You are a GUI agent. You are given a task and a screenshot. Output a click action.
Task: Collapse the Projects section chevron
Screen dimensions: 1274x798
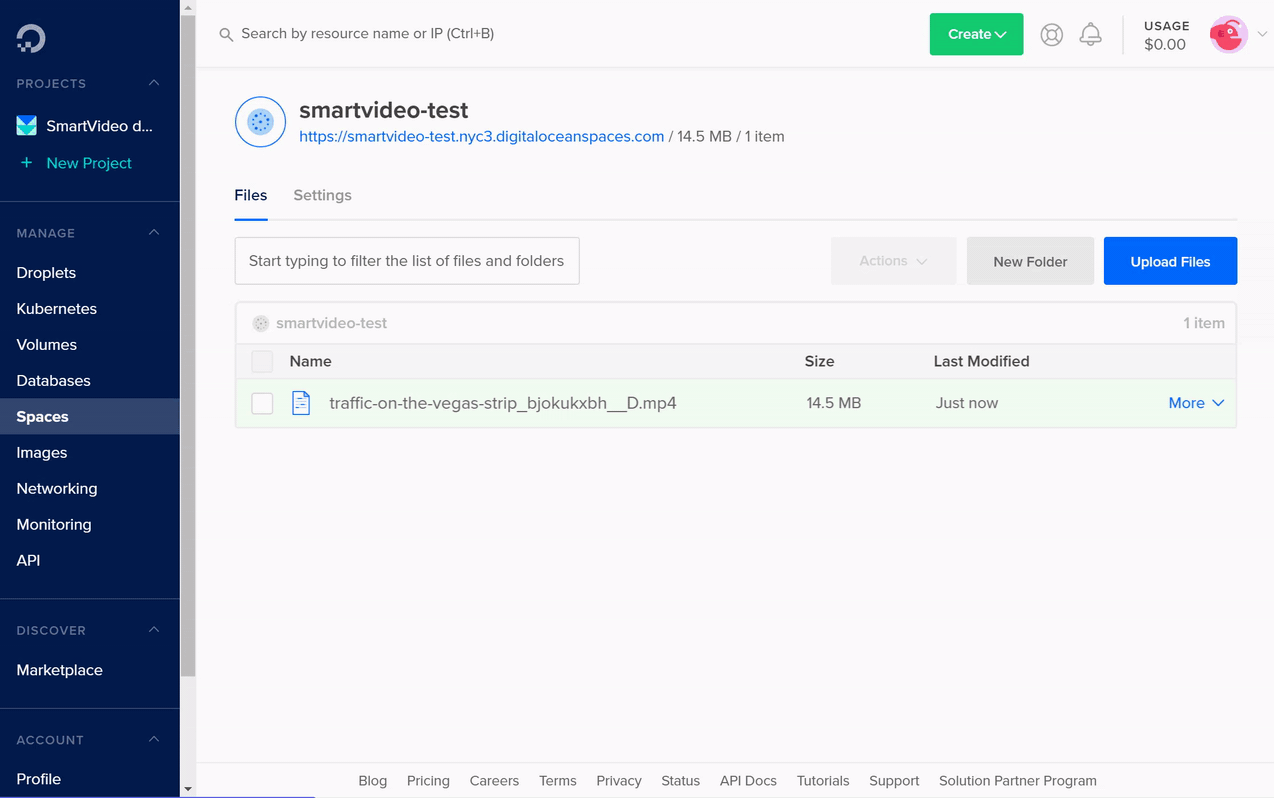click(154, 83)
